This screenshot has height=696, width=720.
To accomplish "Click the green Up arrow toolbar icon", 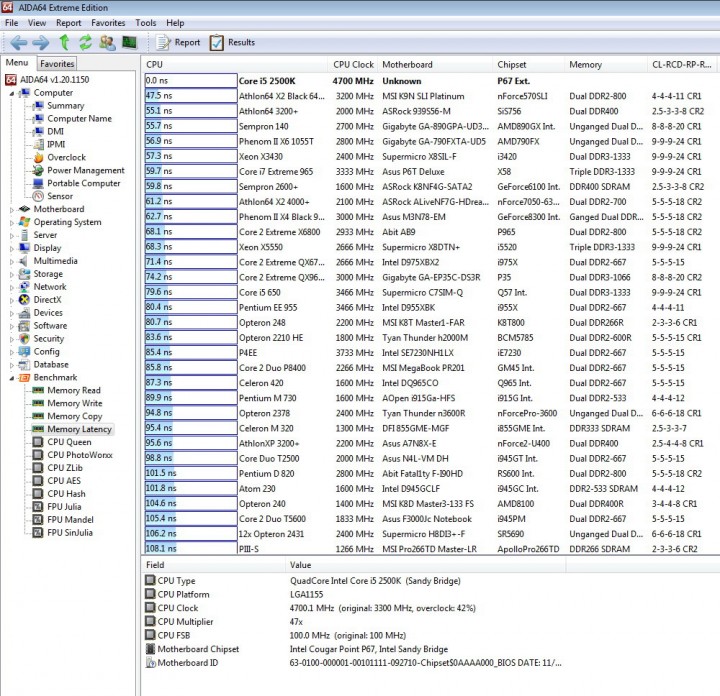I will 64,42.
